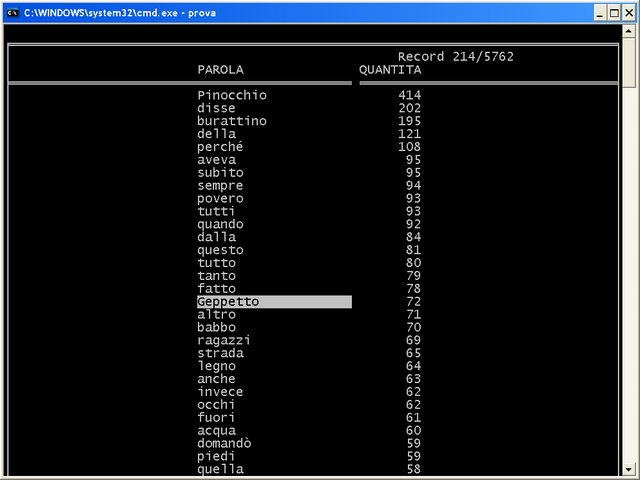The width and height of the screenshot is (640, 480).
Task: Maximize the cmd.exe prova window
Action: coord(614,13)
